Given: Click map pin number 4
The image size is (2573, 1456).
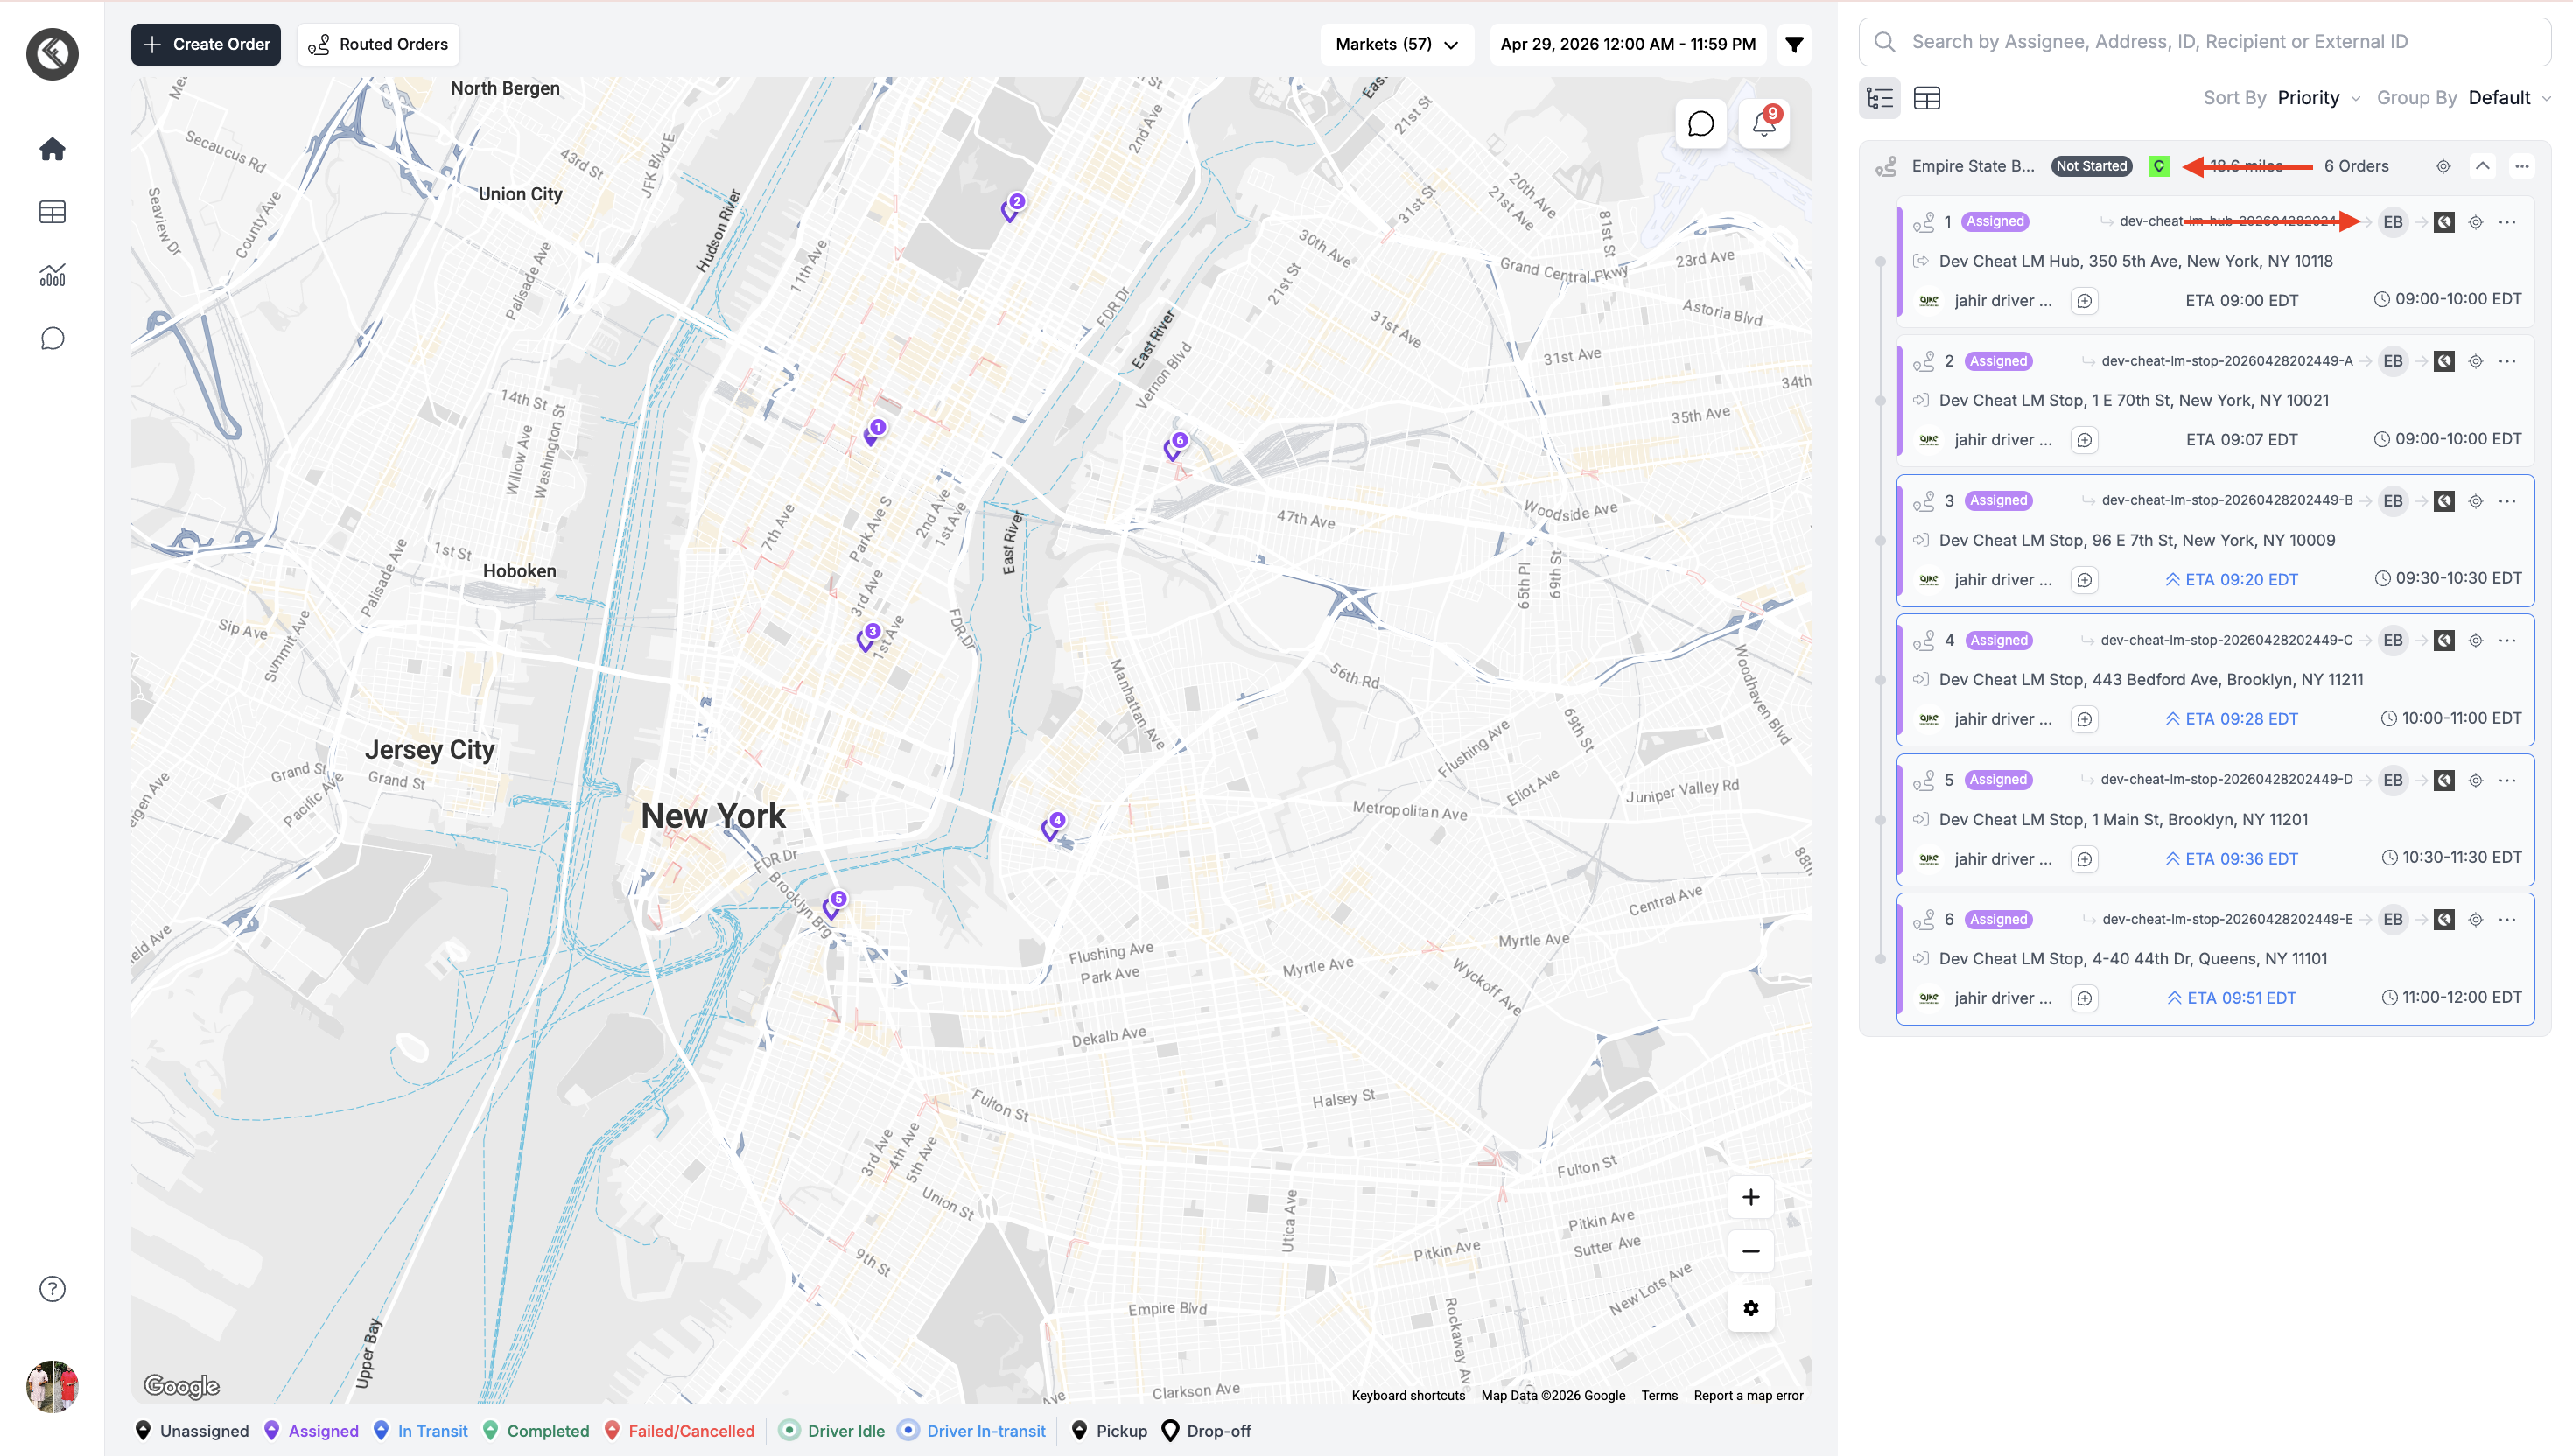Looking at the screenshot, I should click(1052, 826).
